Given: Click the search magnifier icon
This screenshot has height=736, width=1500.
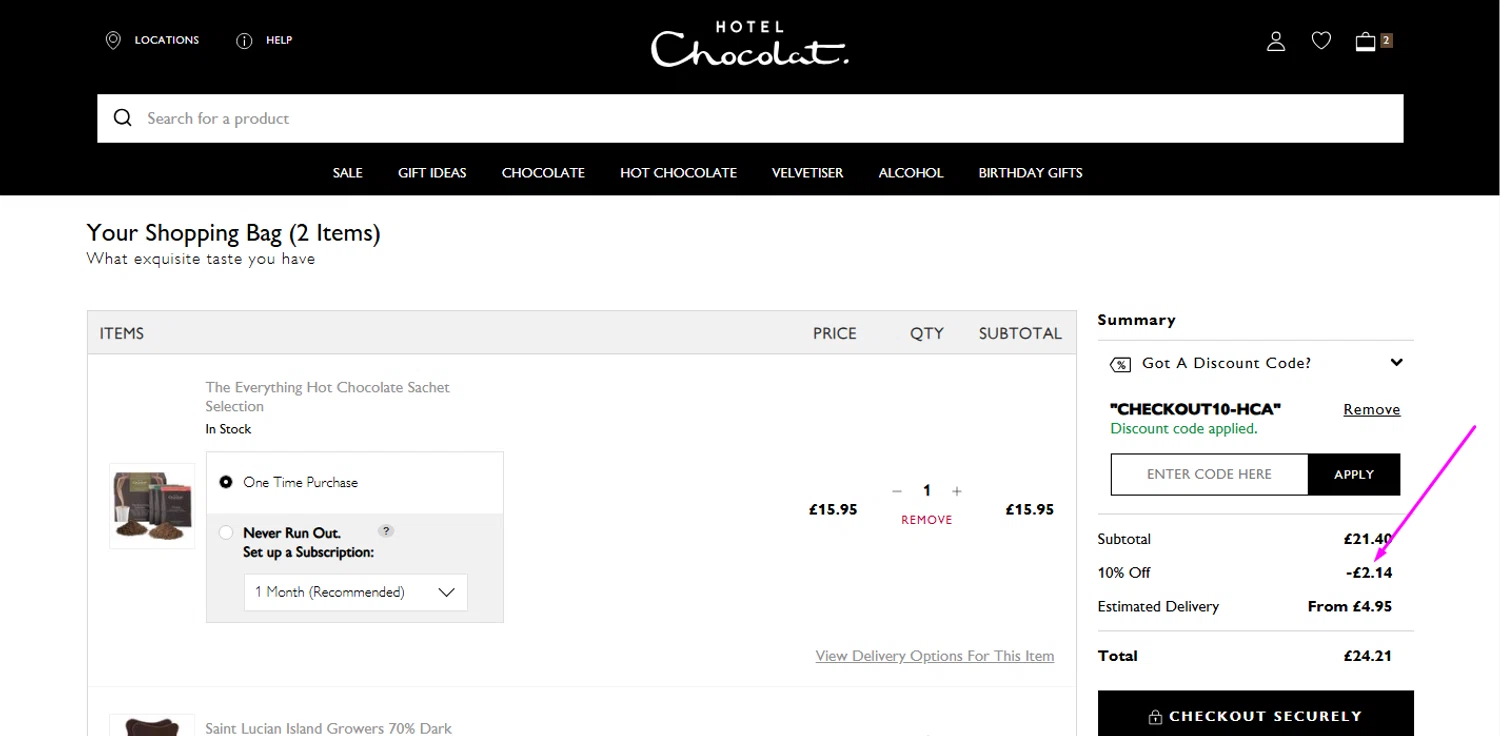Looking at the screenshot, I should [x=123, y=118].
